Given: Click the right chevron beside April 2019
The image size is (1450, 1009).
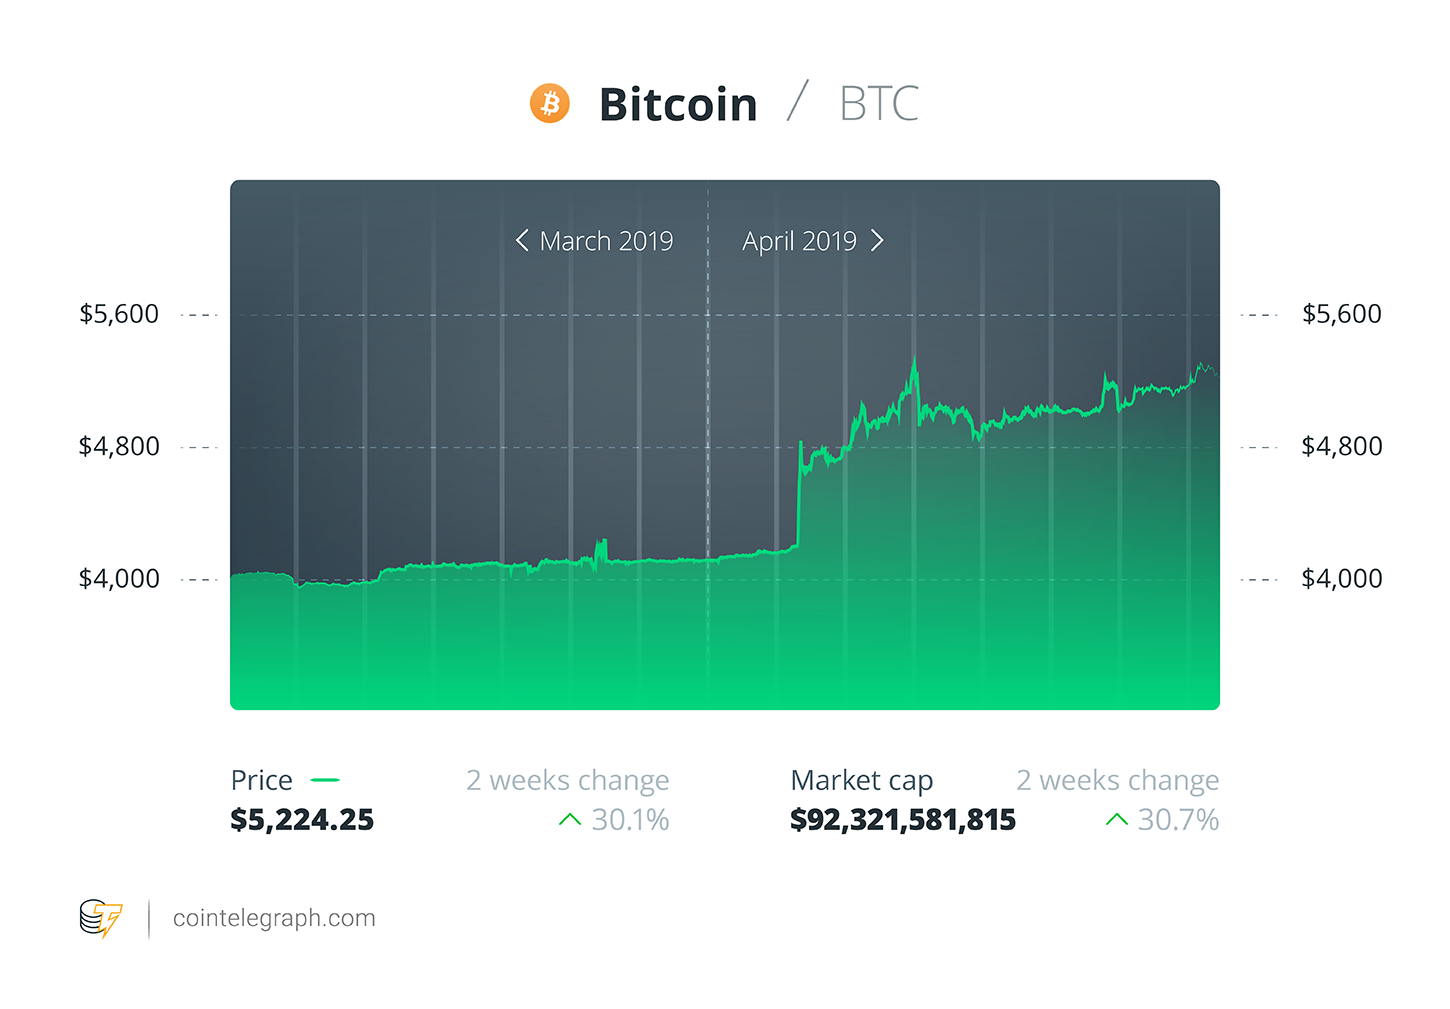Looking at the screenshot, I should [877, 240].
